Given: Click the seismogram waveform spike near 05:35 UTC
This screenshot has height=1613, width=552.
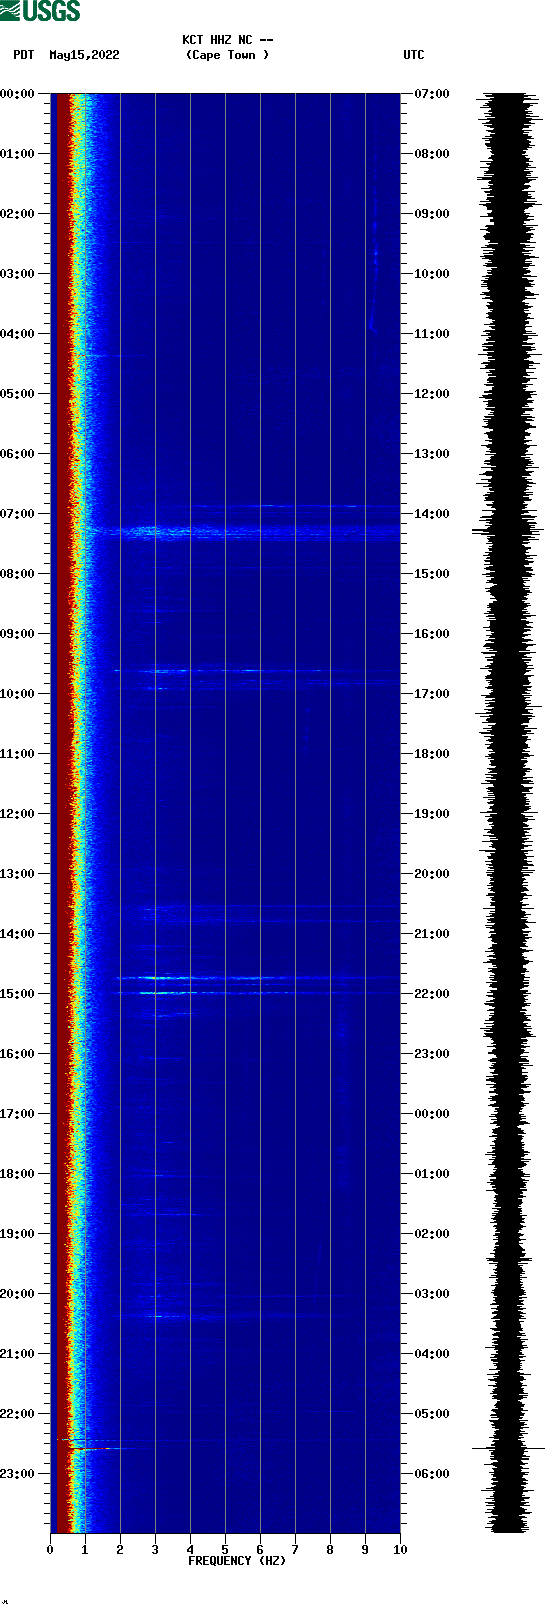Looking at the screenshot, I should 508,1448.
